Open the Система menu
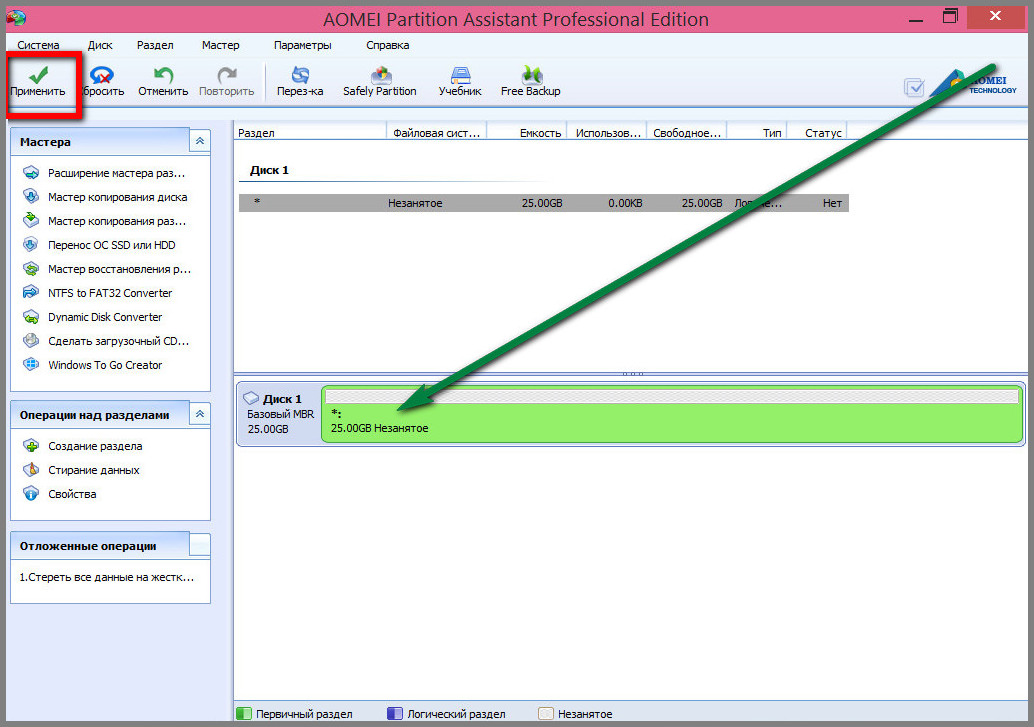This screenshot has width=1034, height=727. point(38,45)
